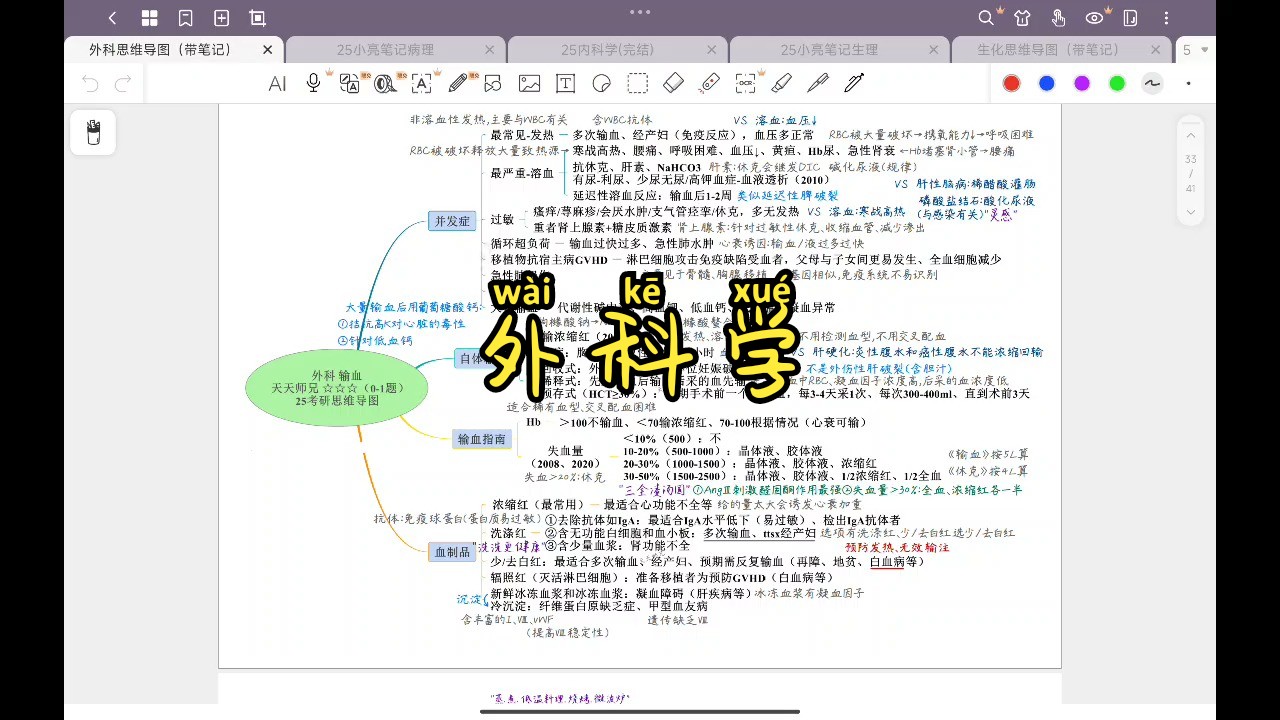Click the text 辐照红（灭活淋巴细胞）

(x=555, y=577)
